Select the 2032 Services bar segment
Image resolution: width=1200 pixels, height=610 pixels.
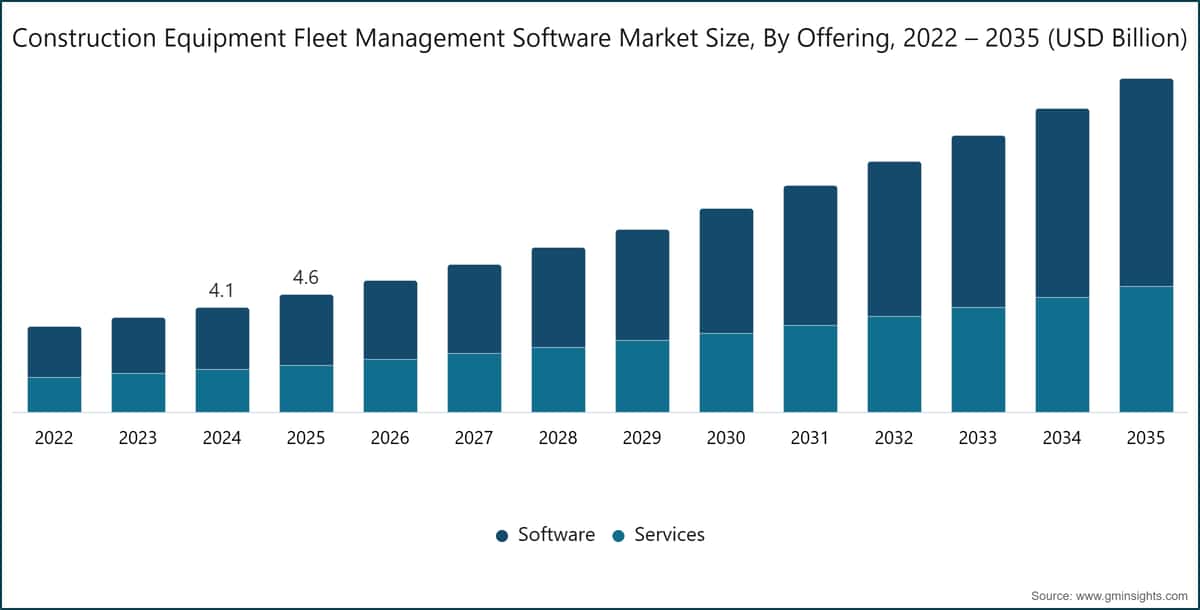click(894, 364)
